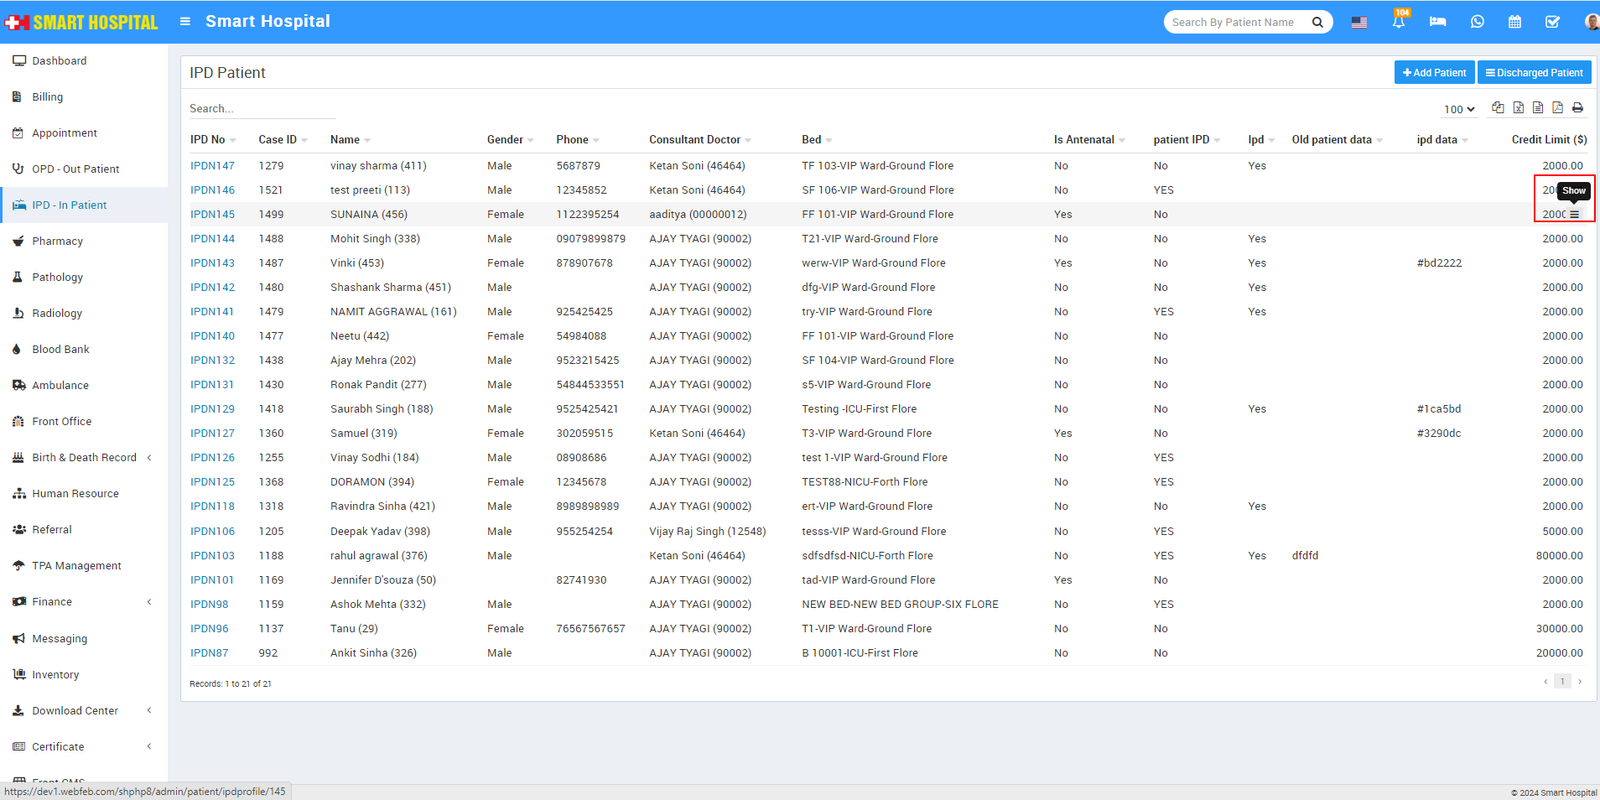Print the IPD patient table
The image size is (1600, 800).
coord(1577,108)
